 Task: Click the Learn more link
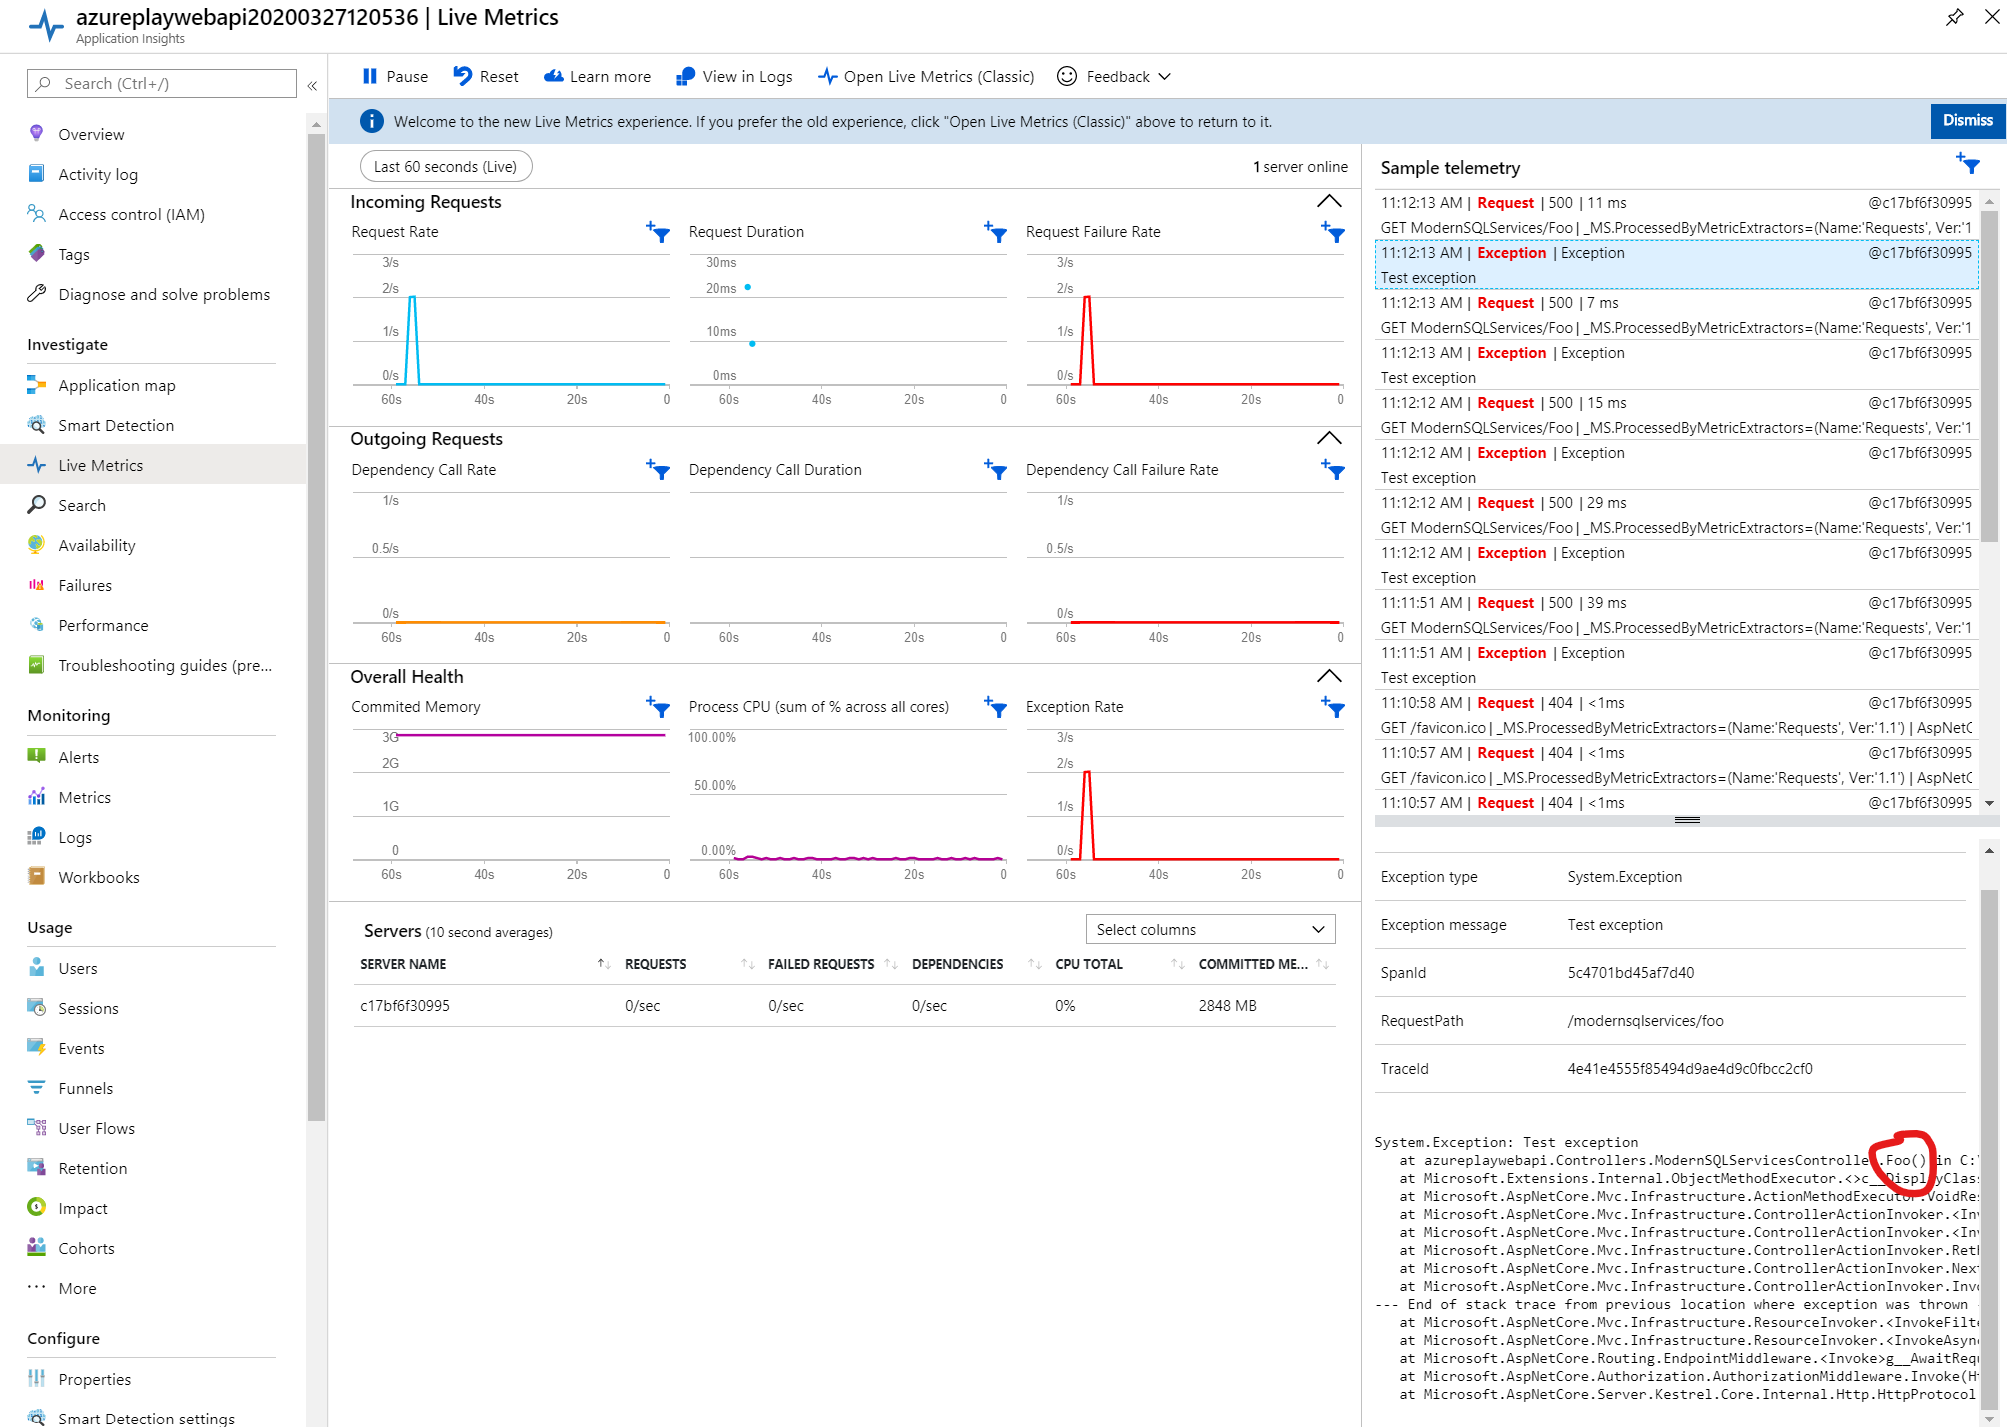tap(597, 76)
